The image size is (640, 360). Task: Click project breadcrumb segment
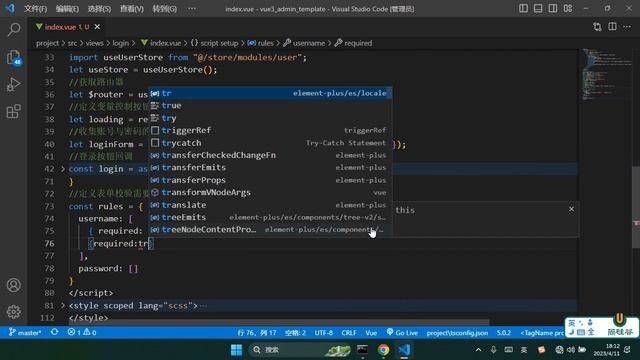point(47,43)
